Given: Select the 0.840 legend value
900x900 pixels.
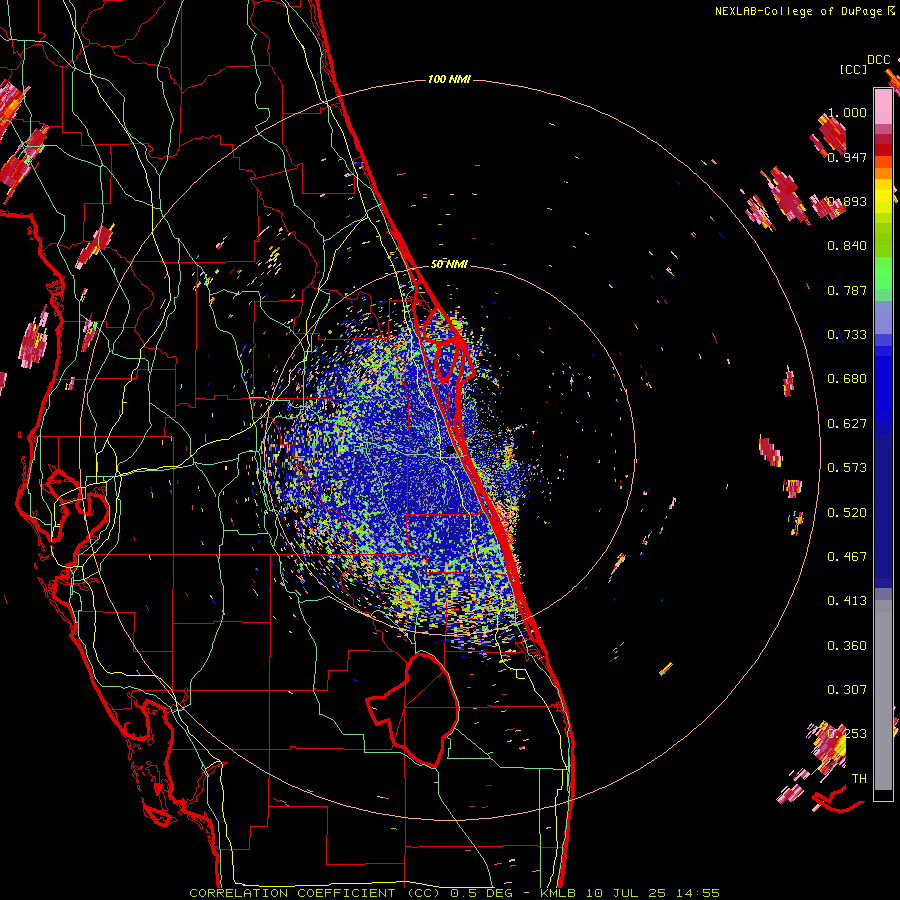Looking at the screenshot, I should [x=847, y=246].
